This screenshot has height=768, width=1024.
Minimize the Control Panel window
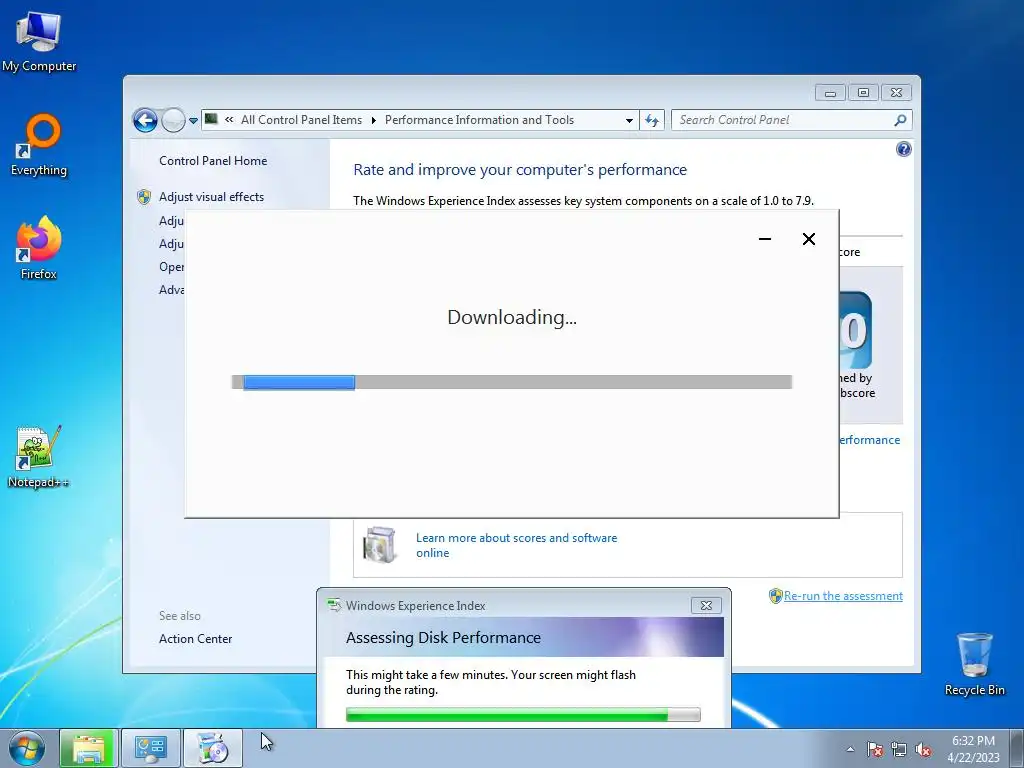tap(830, 93)
